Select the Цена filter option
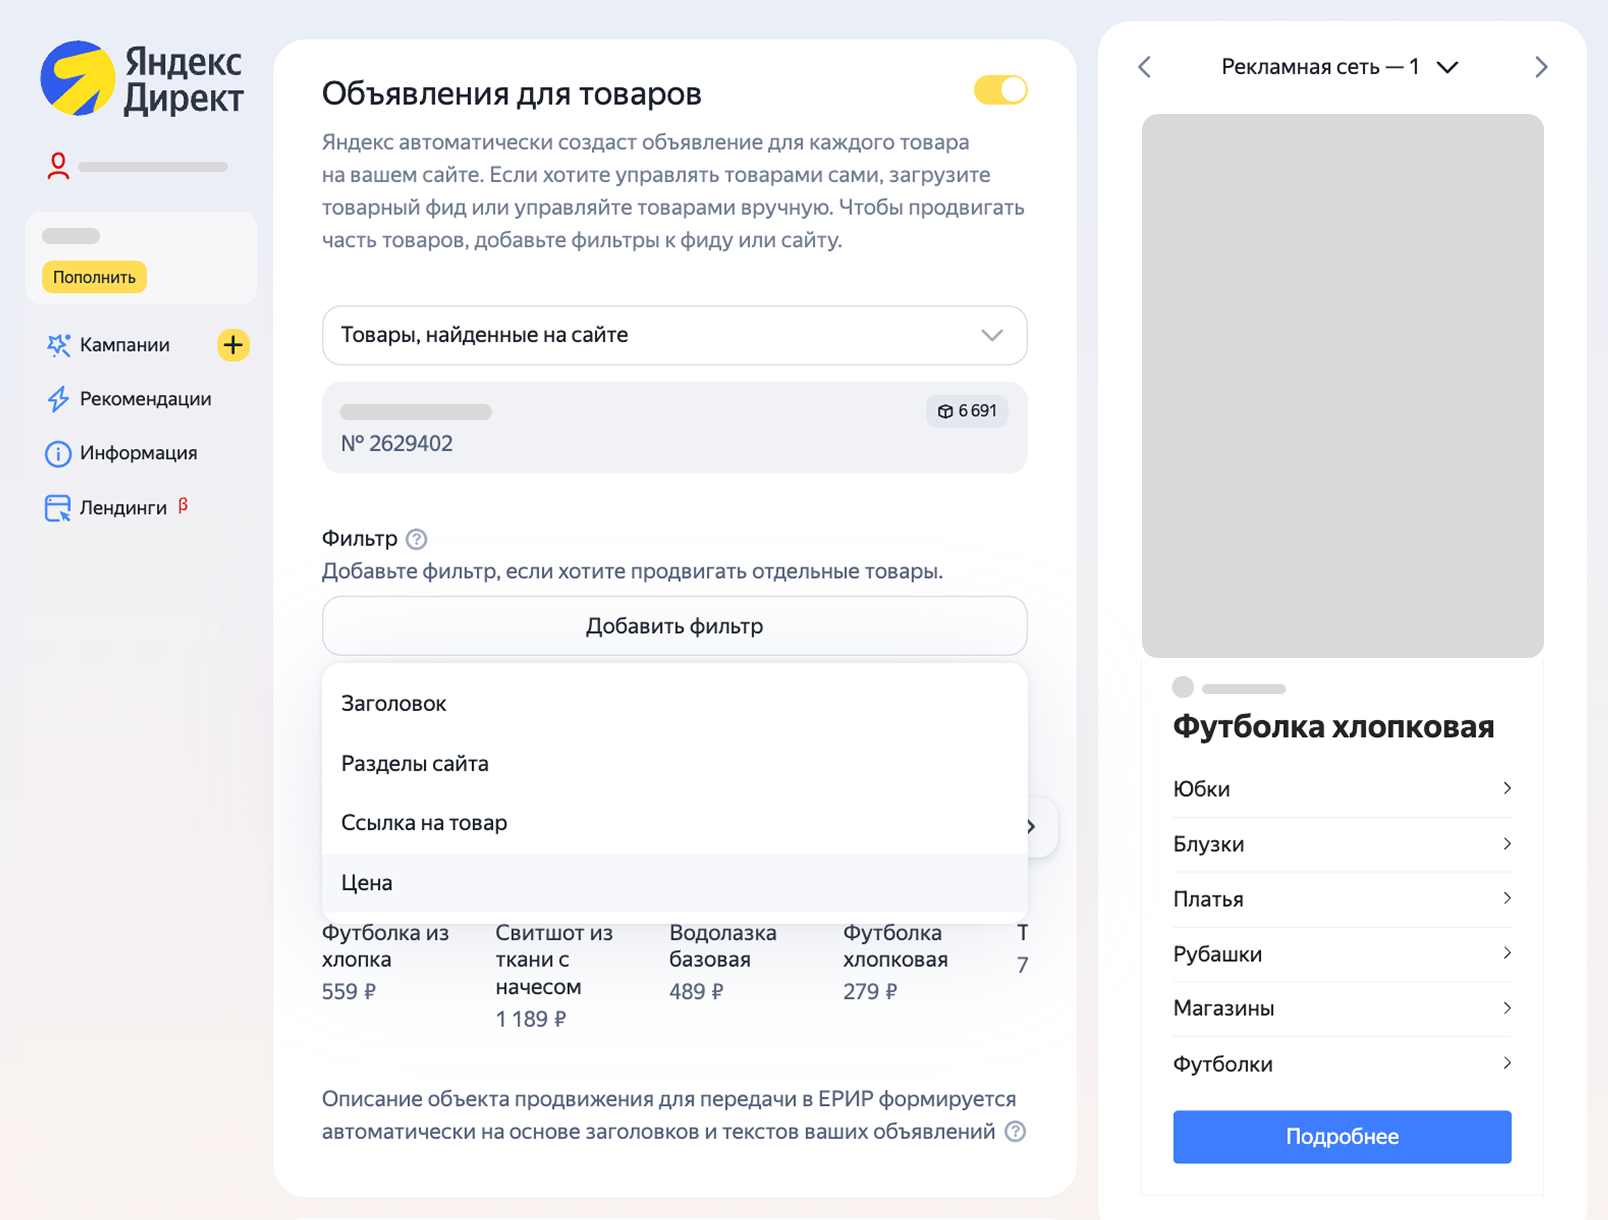Viewport: 1608px width, 1220px height. [x=367, y=882]
